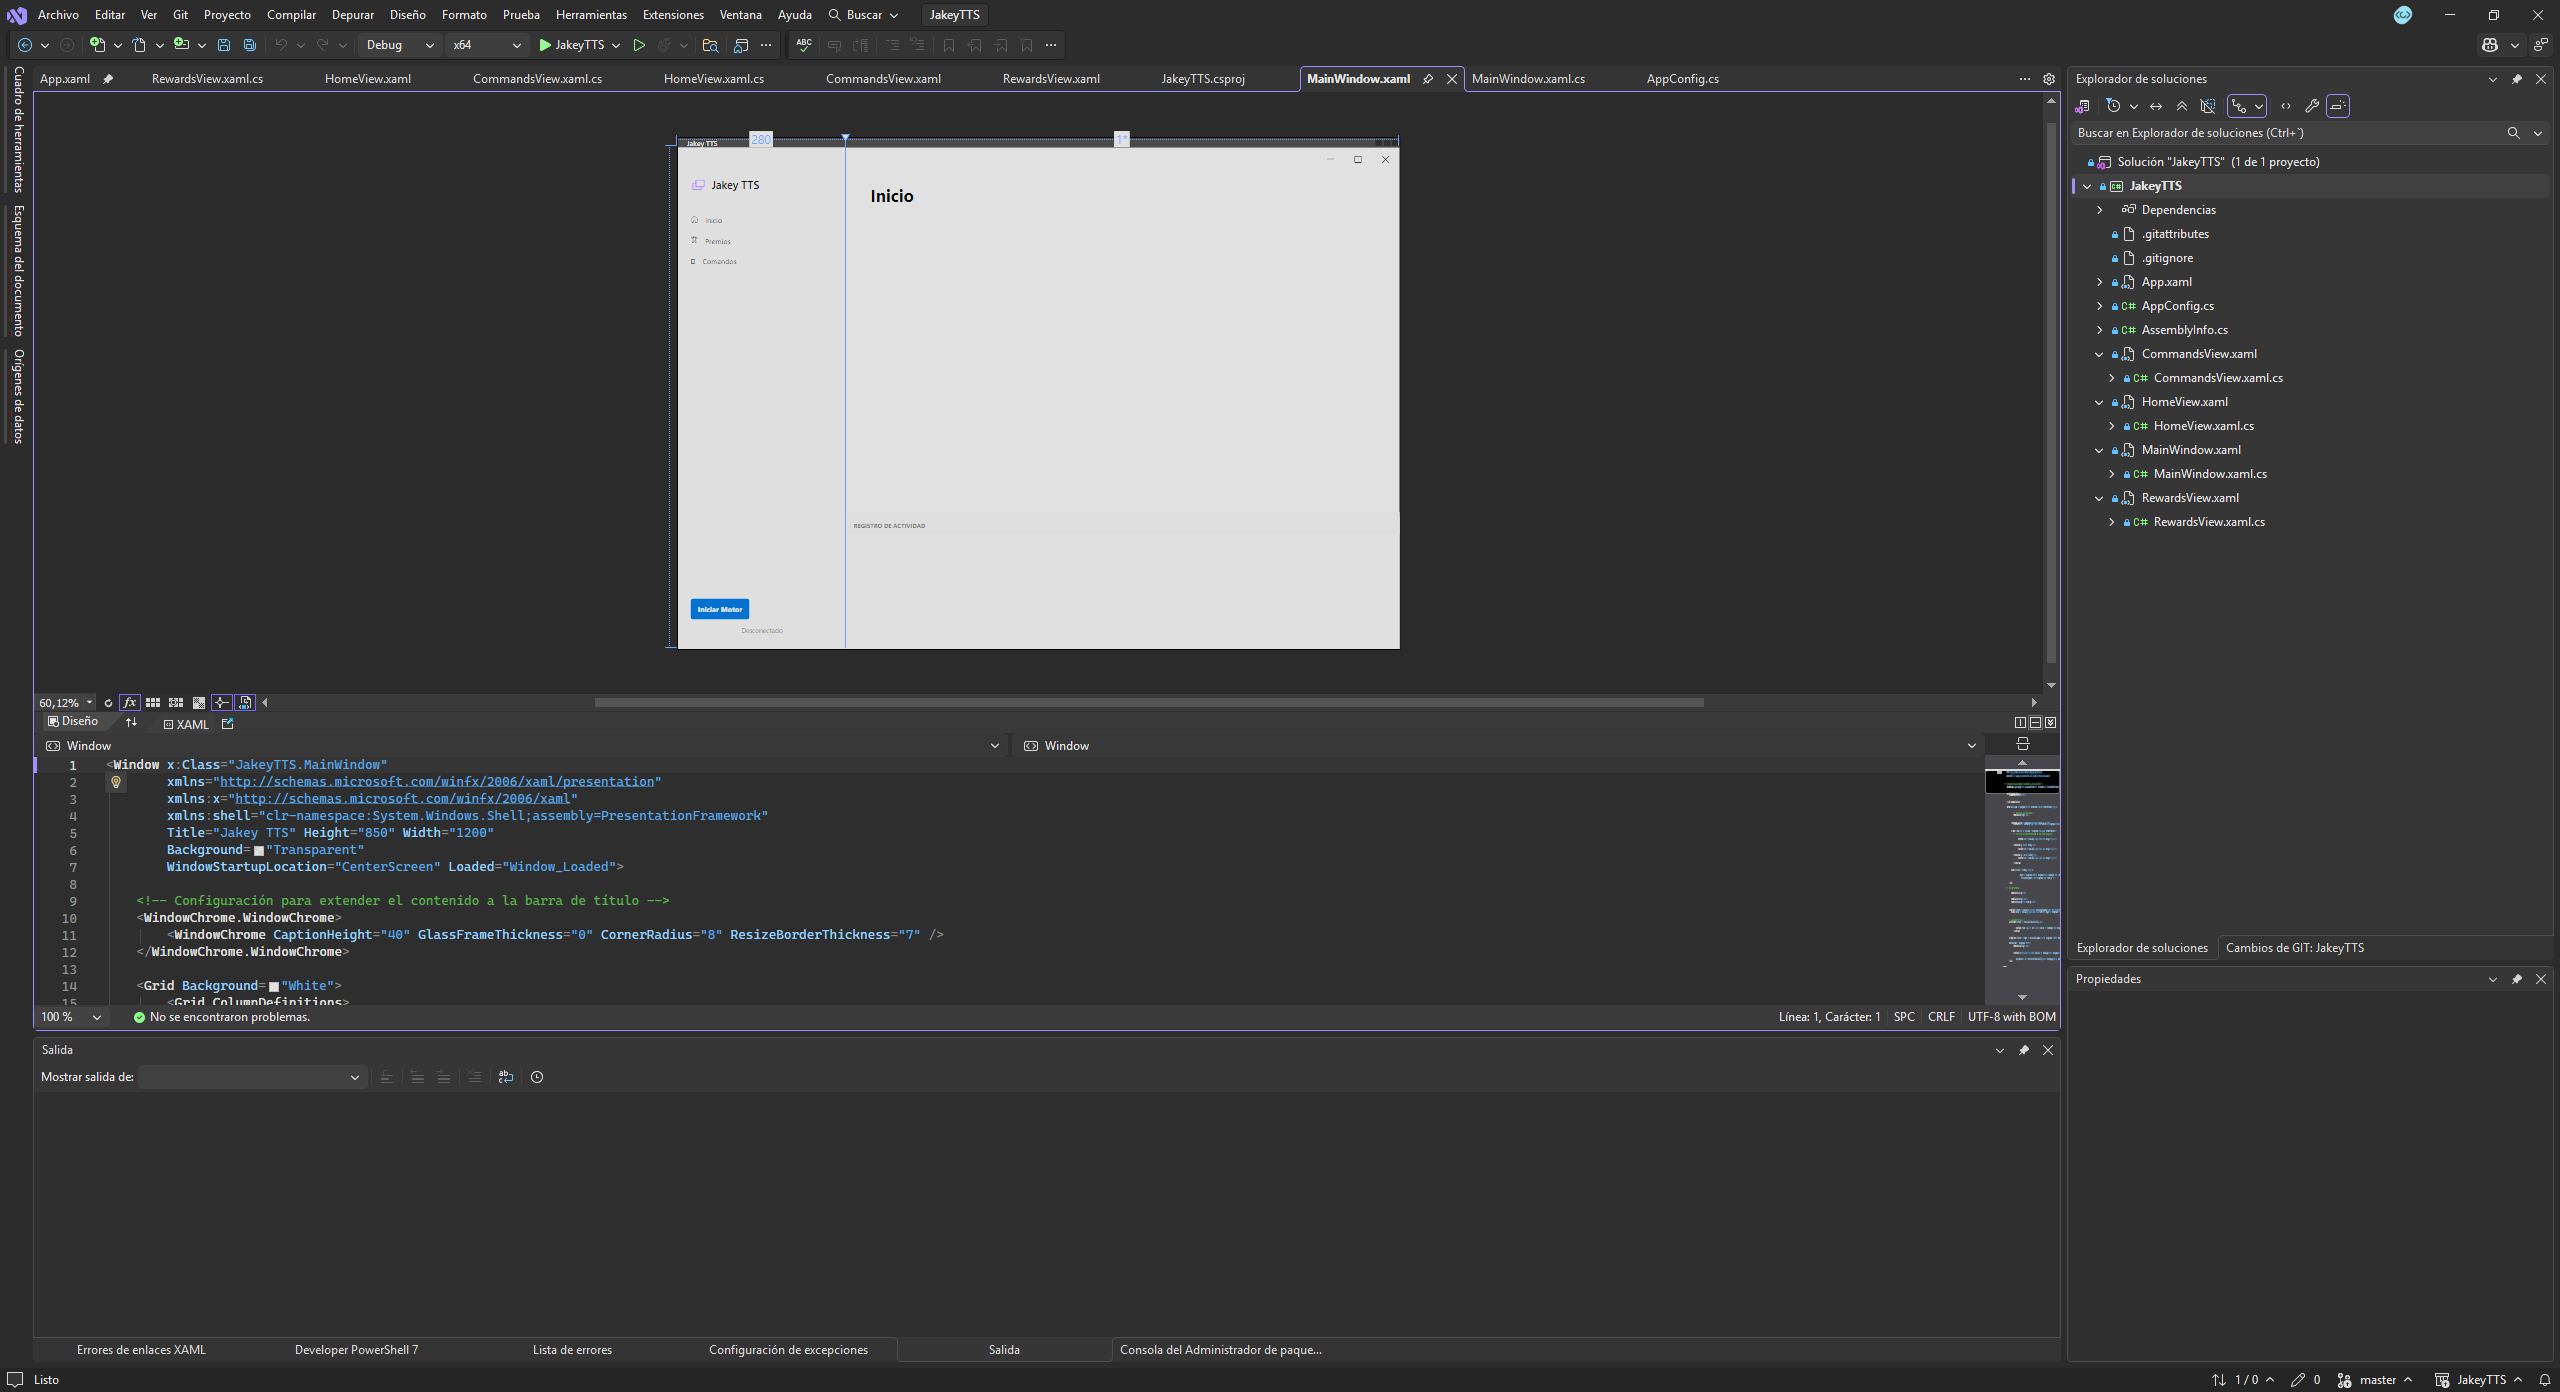2560x1392 pixels.
Task: Collapse the RewardsView.xaml tree node
Action: [x=2100, y=498]
